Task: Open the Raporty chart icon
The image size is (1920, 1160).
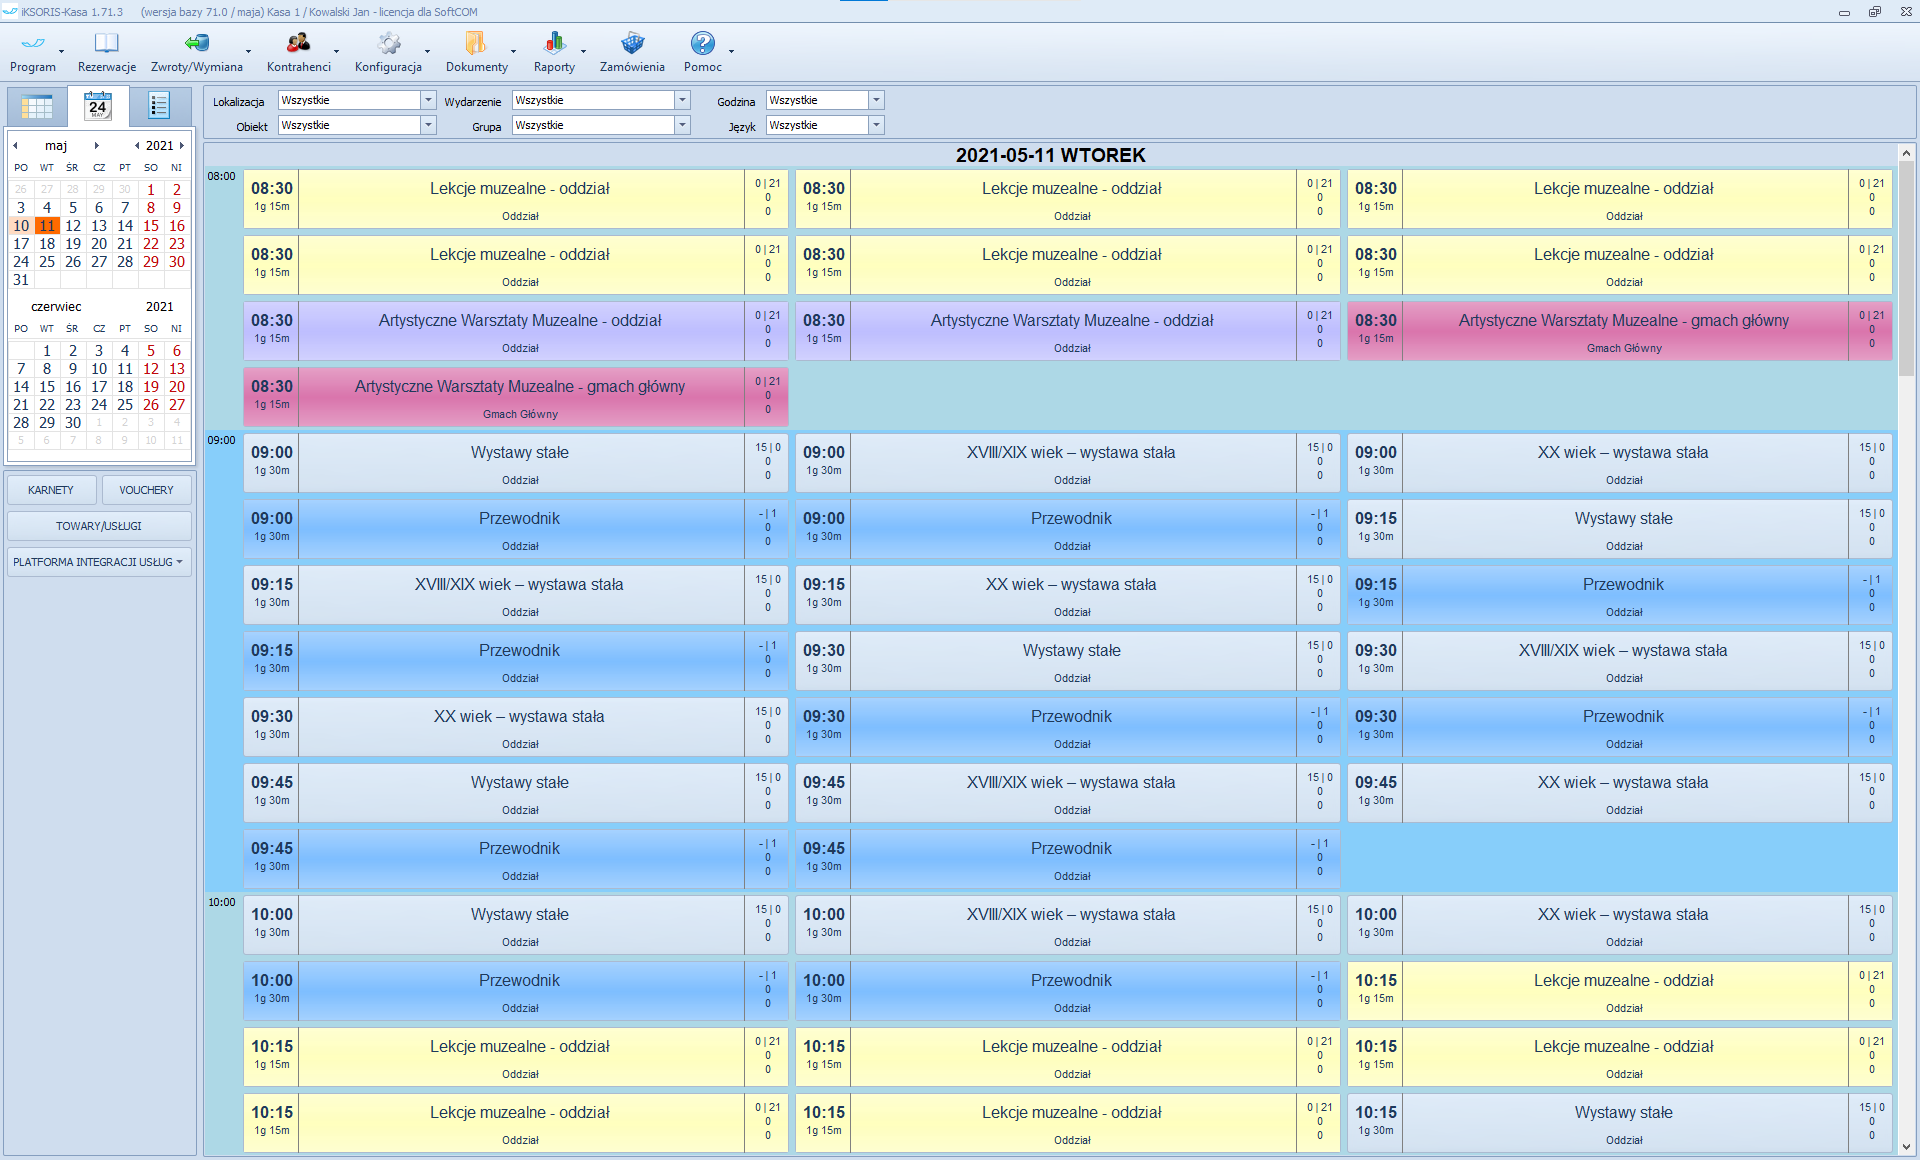Action: click(x=554, y=44)
